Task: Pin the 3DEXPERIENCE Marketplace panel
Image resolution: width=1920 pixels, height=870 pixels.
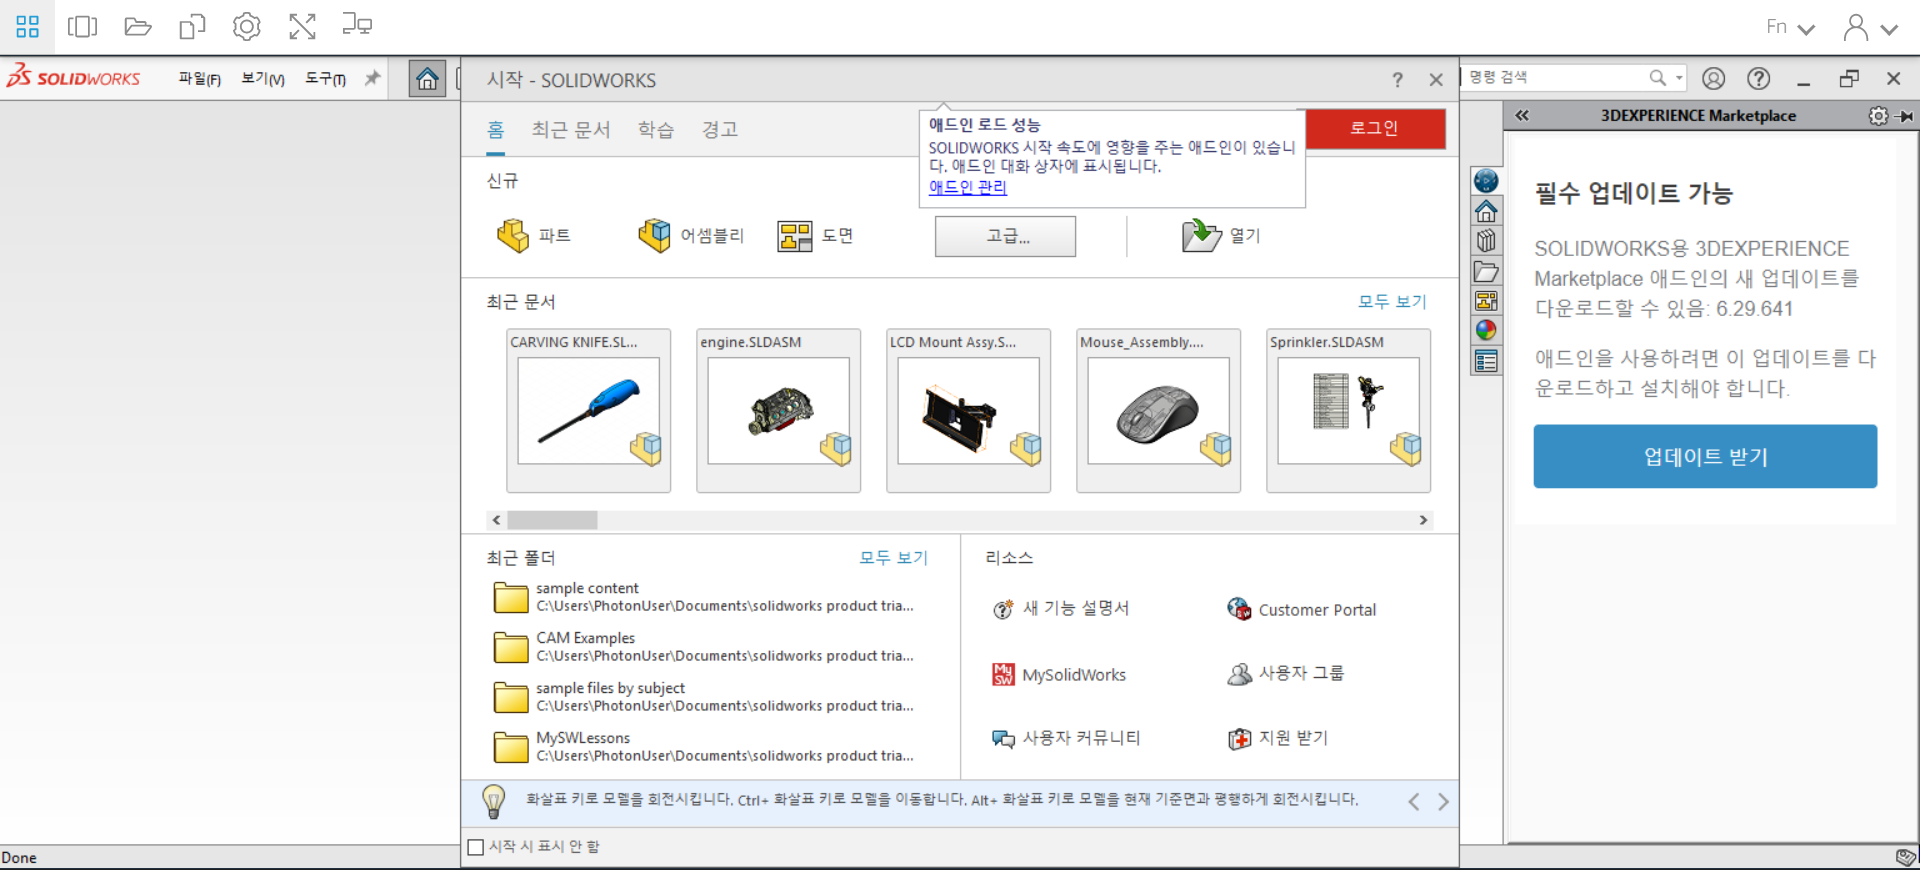Action: click(x=1906, y=116)
